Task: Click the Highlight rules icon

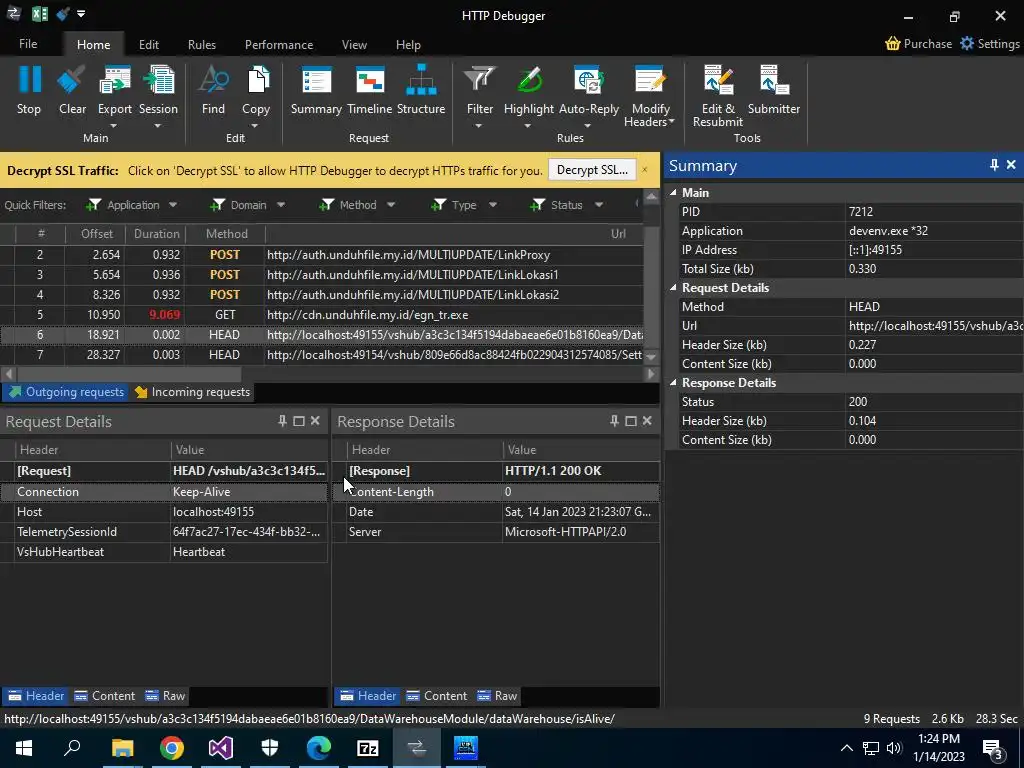Action: pyautogui.click(x=528, y=80)
